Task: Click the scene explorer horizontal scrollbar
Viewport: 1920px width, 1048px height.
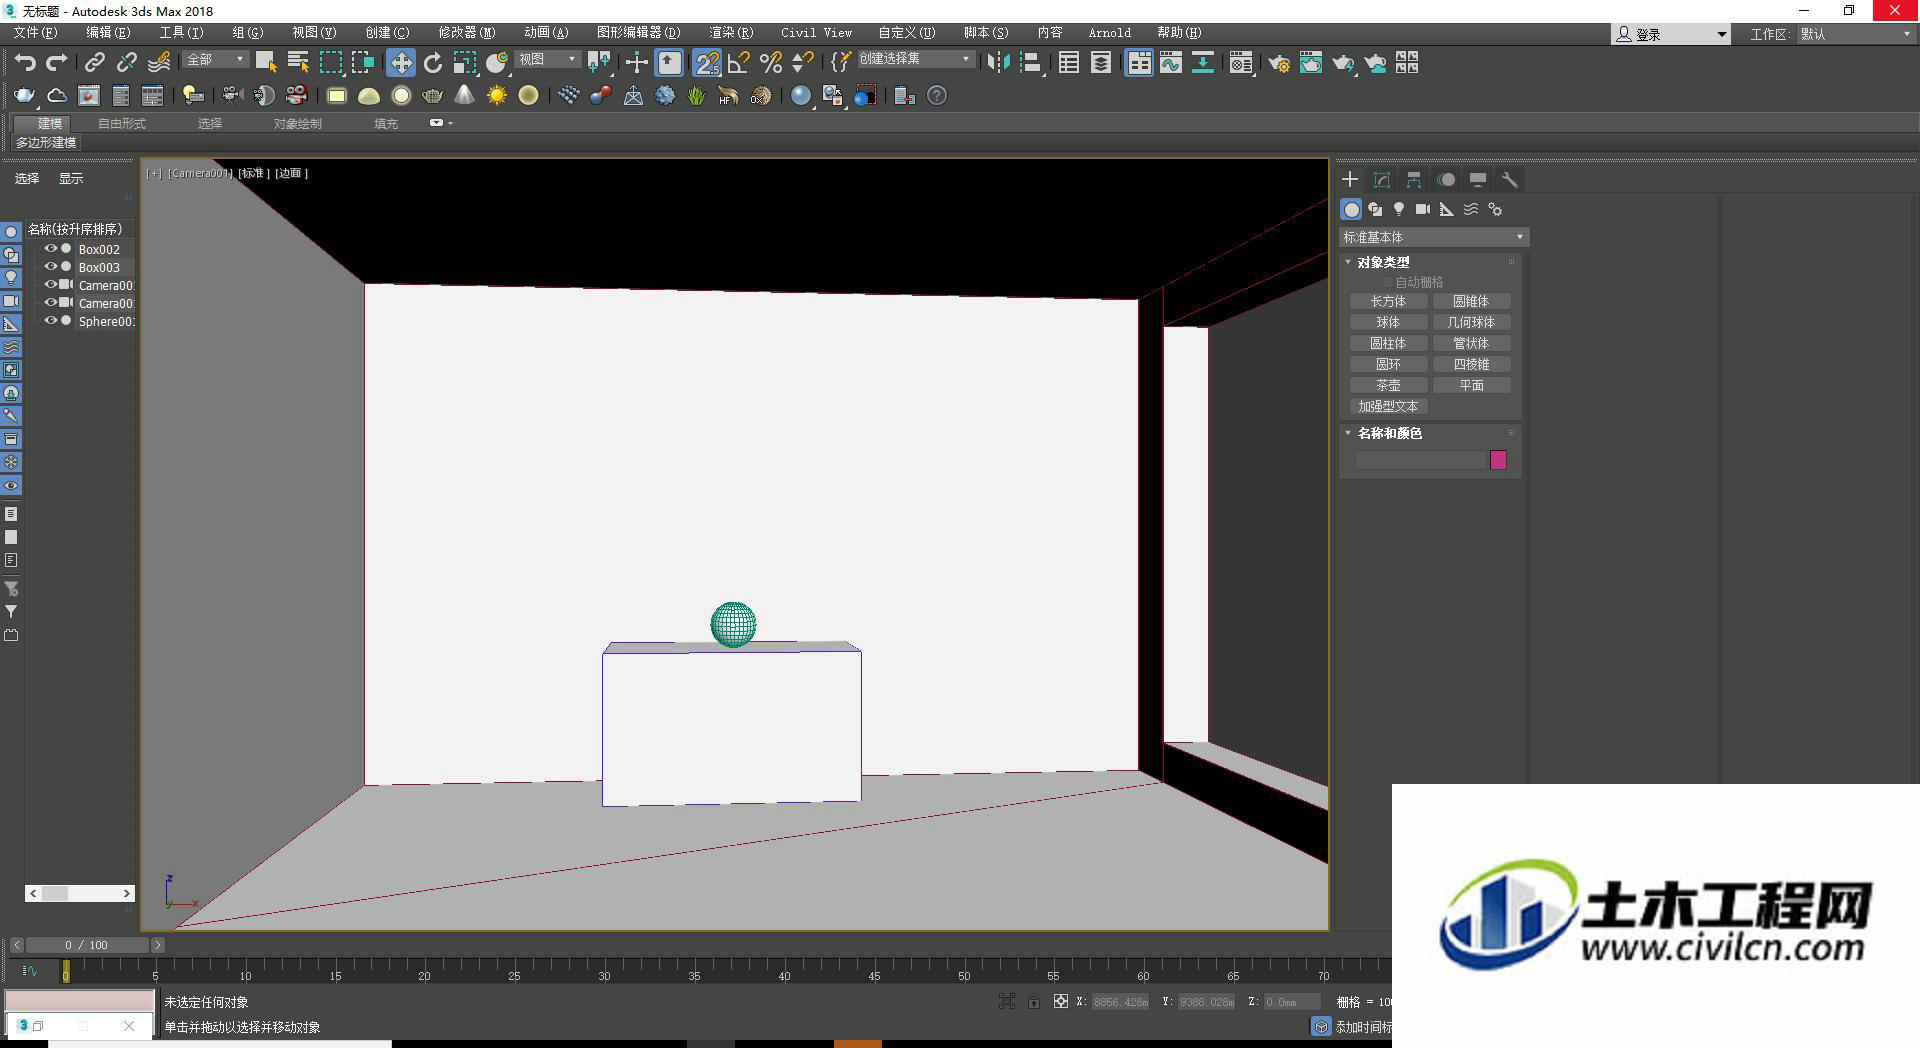Action: point(80,893)
